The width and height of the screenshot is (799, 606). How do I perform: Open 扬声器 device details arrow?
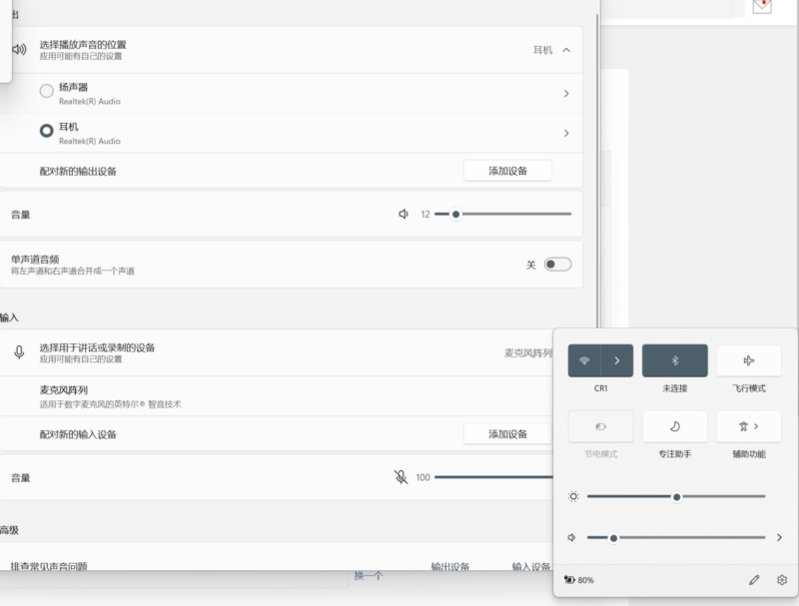pyautogui.click(x=566, y=93)
